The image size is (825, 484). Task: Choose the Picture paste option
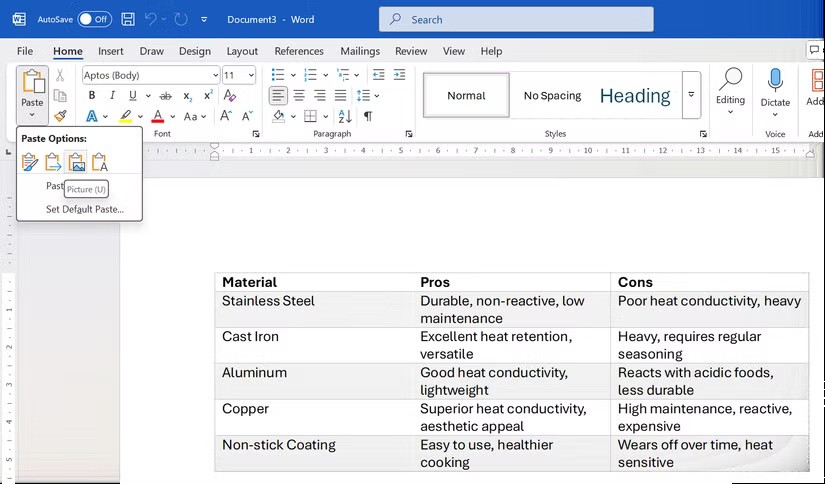click(x=77, y=162)
